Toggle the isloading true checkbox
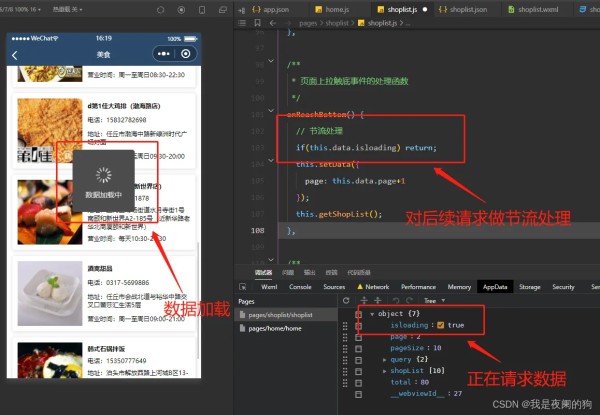Viewport: 600px width, 415px height. pyautogui.click(x=440, y=325)
